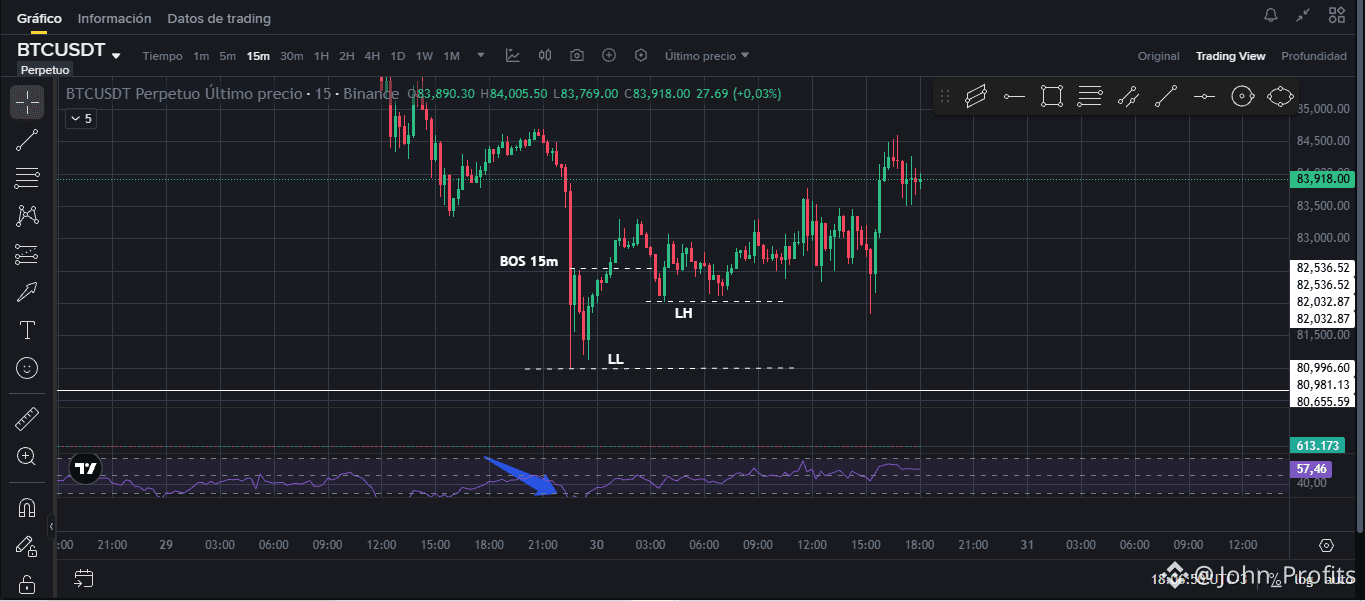Select the trend channel tool in floating bar

point(1127,96)
